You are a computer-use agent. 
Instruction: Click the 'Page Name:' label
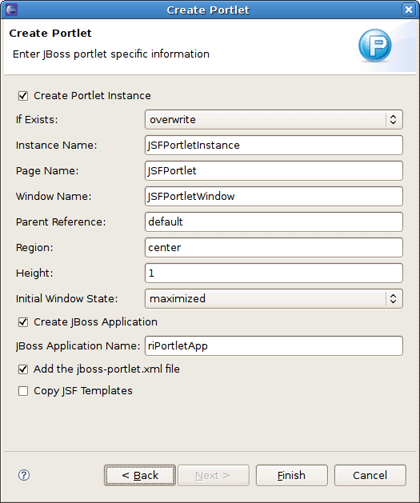[47, 171]
